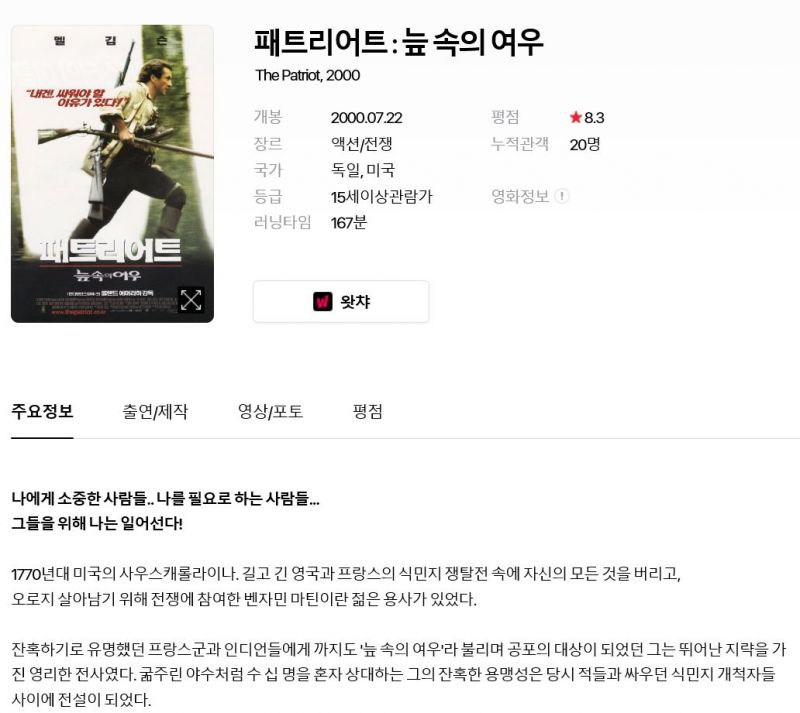
Task: Click the bold synopsis headline 그들을 위해 나는 일어선다!
Action: 97,523
